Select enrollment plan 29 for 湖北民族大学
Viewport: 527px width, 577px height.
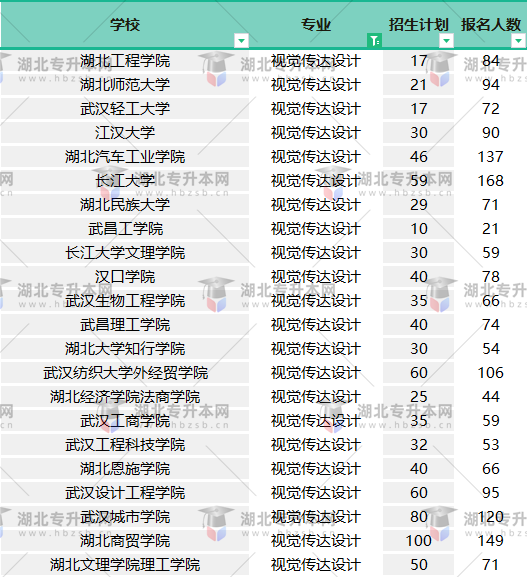(x=418, y=205)
